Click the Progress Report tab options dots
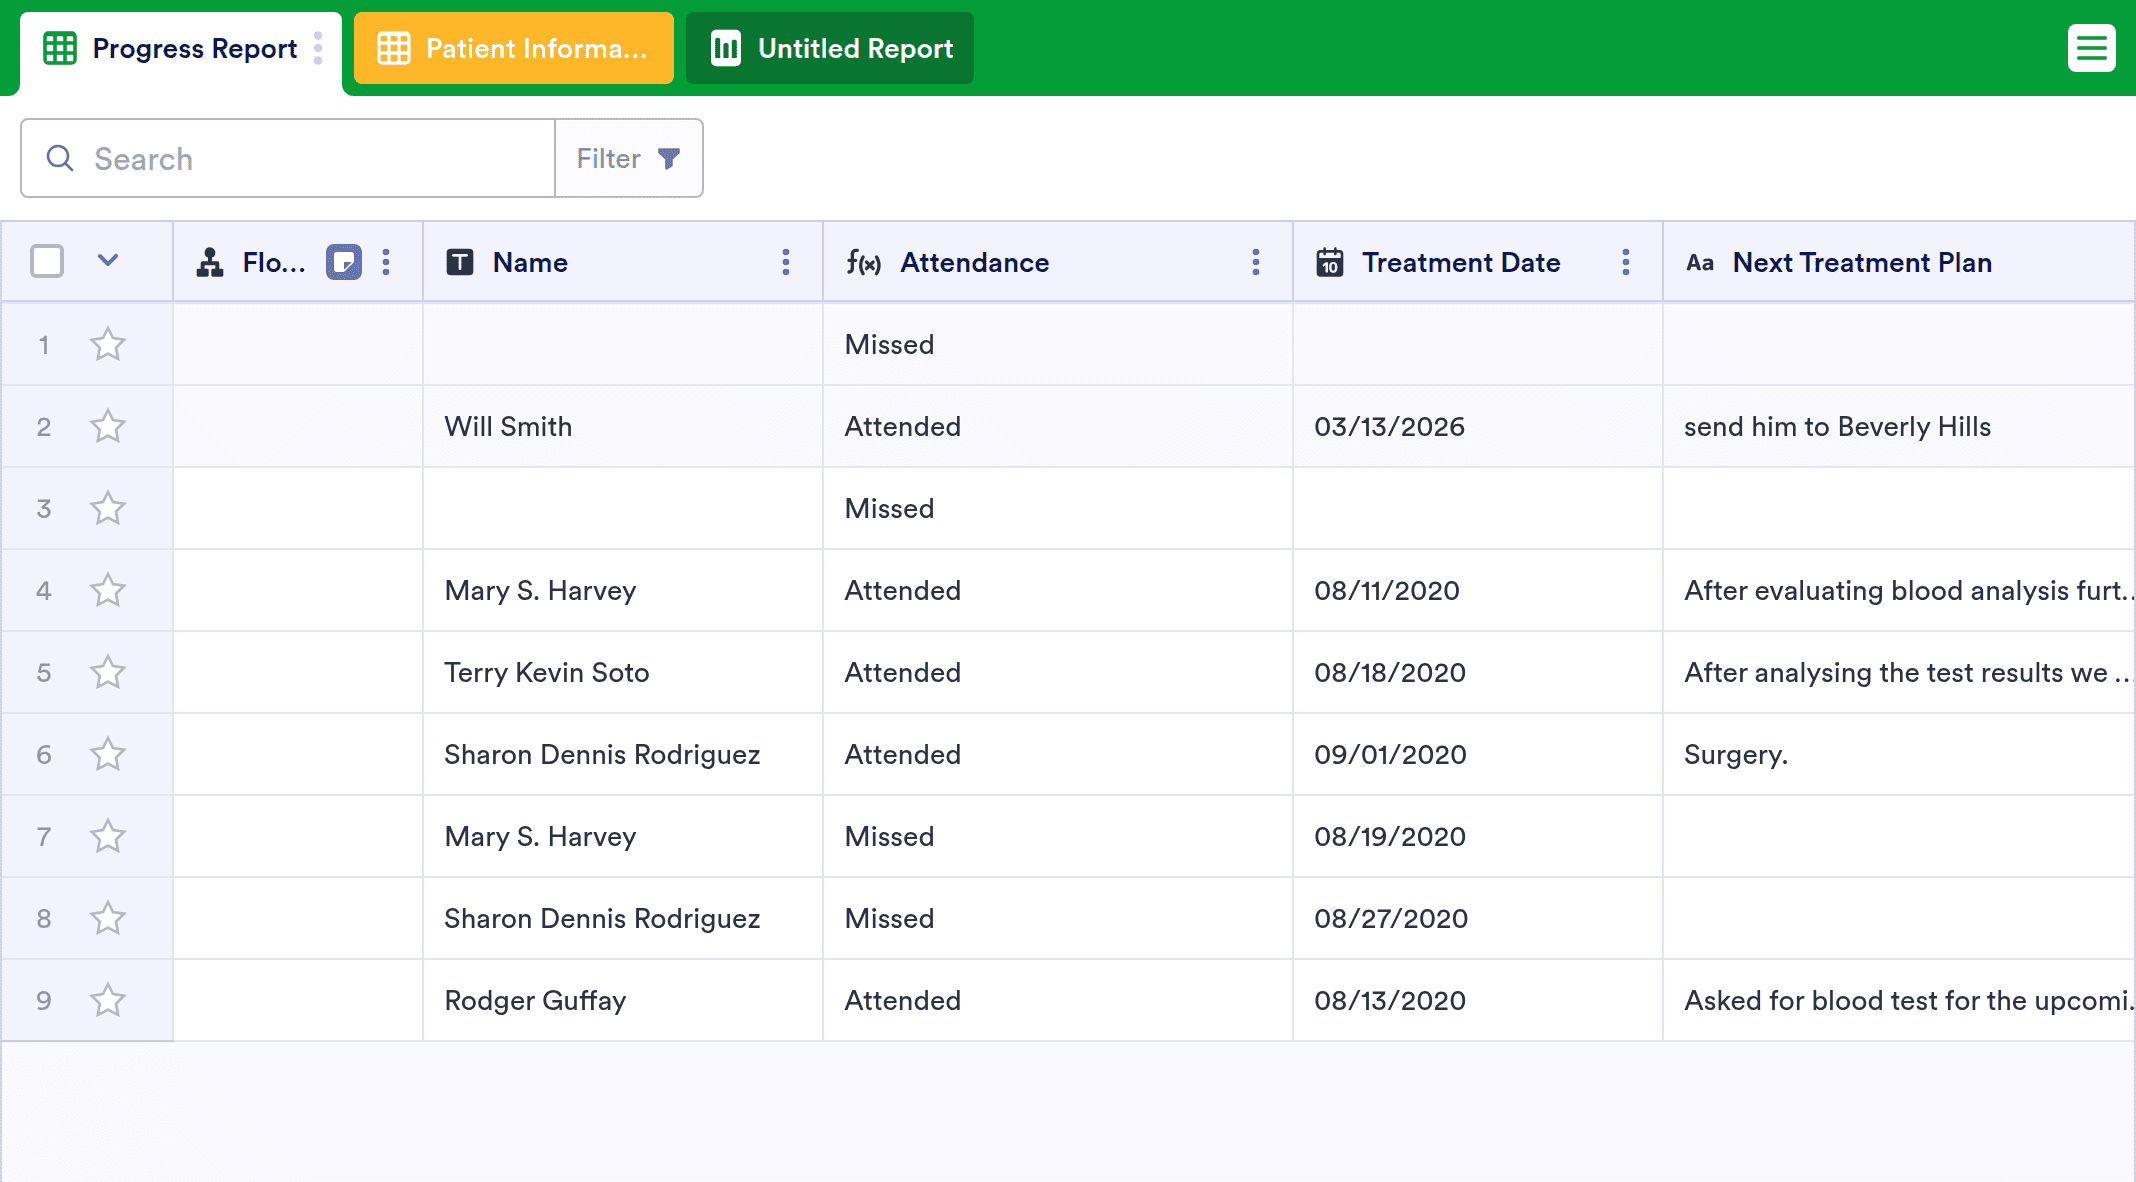Image resolution: width=2136 pixels, height=1182 pixels. pyautogui.click(x=318, y=48)
